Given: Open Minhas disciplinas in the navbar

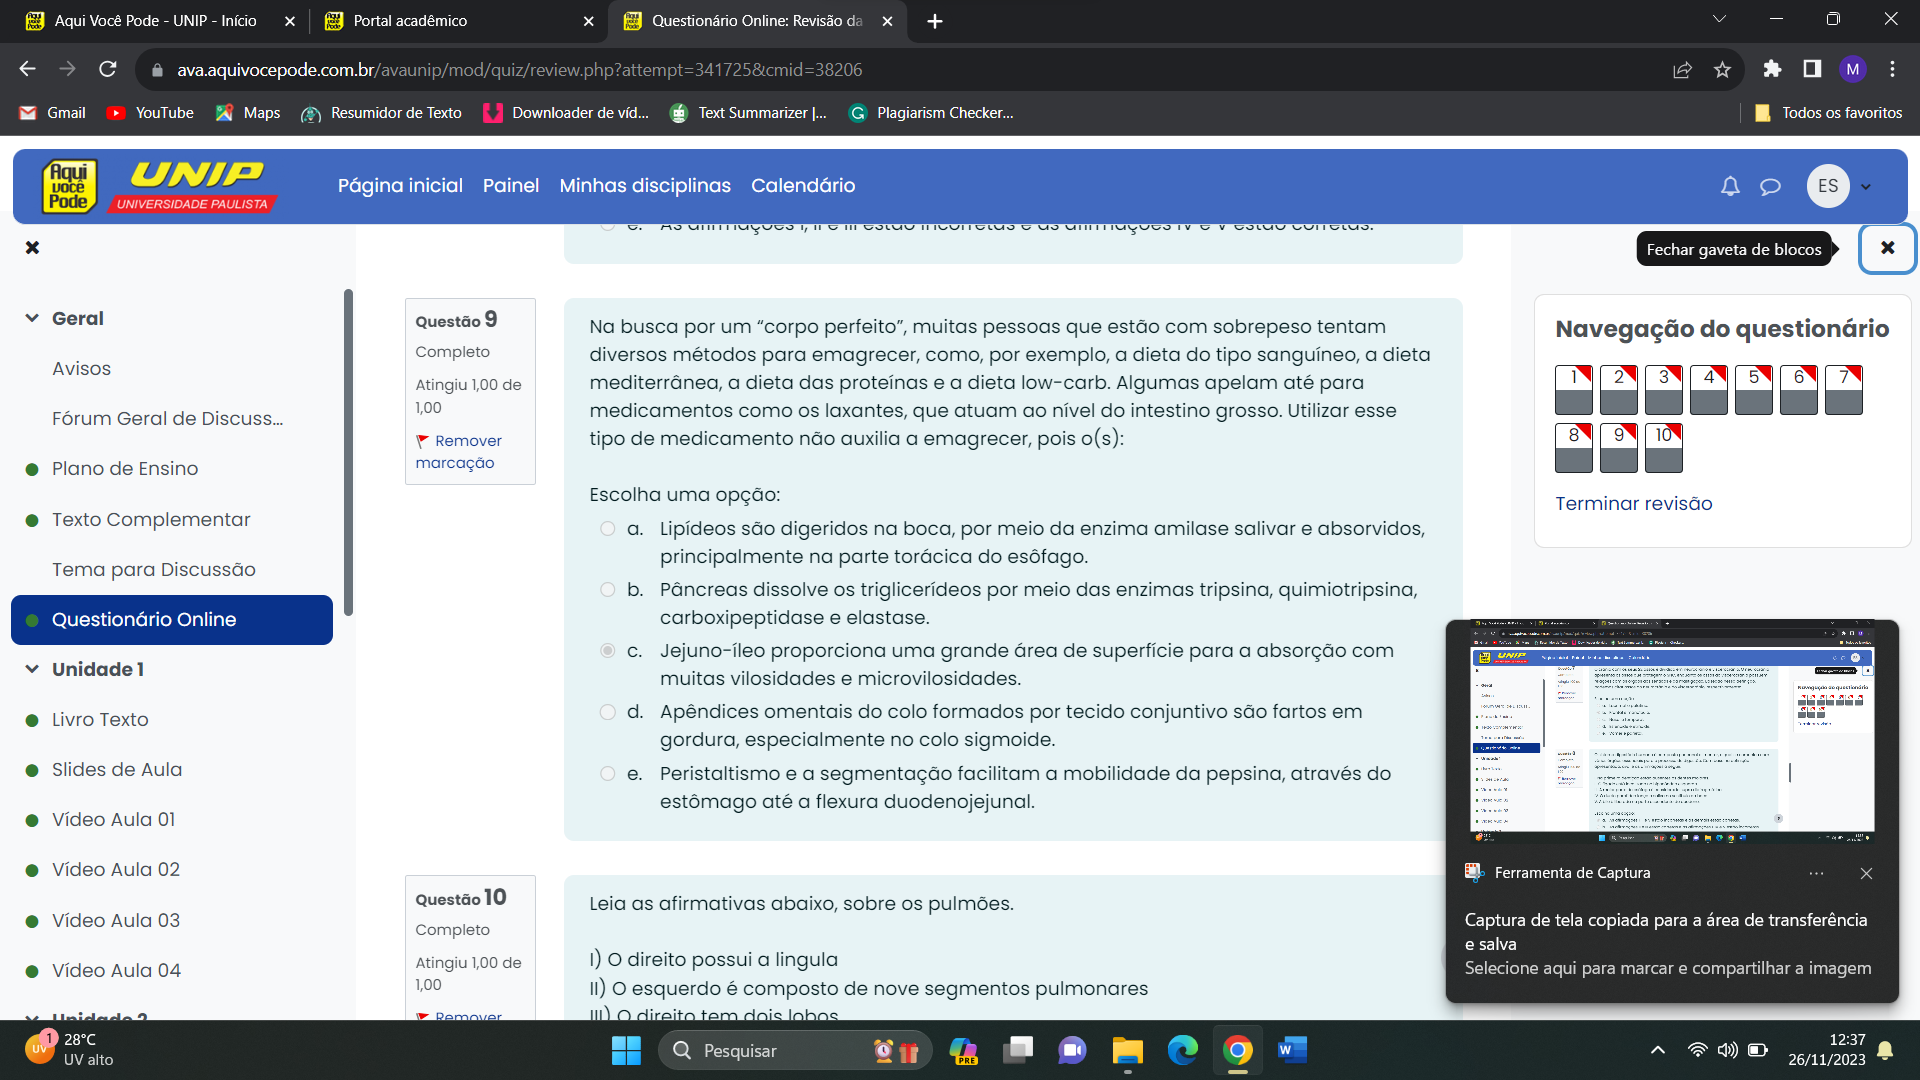Looking at the screenshot, I should click(645, 185).
